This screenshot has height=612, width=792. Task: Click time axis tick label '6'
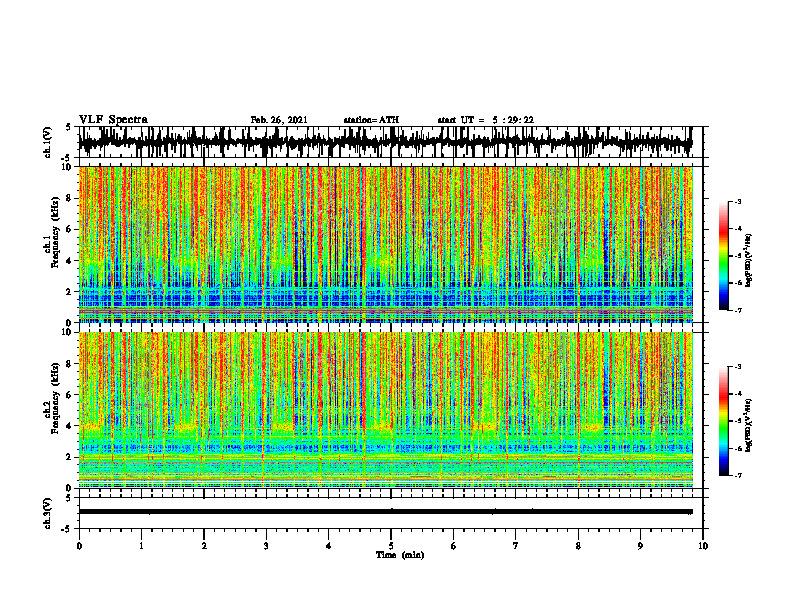(454, 546)
